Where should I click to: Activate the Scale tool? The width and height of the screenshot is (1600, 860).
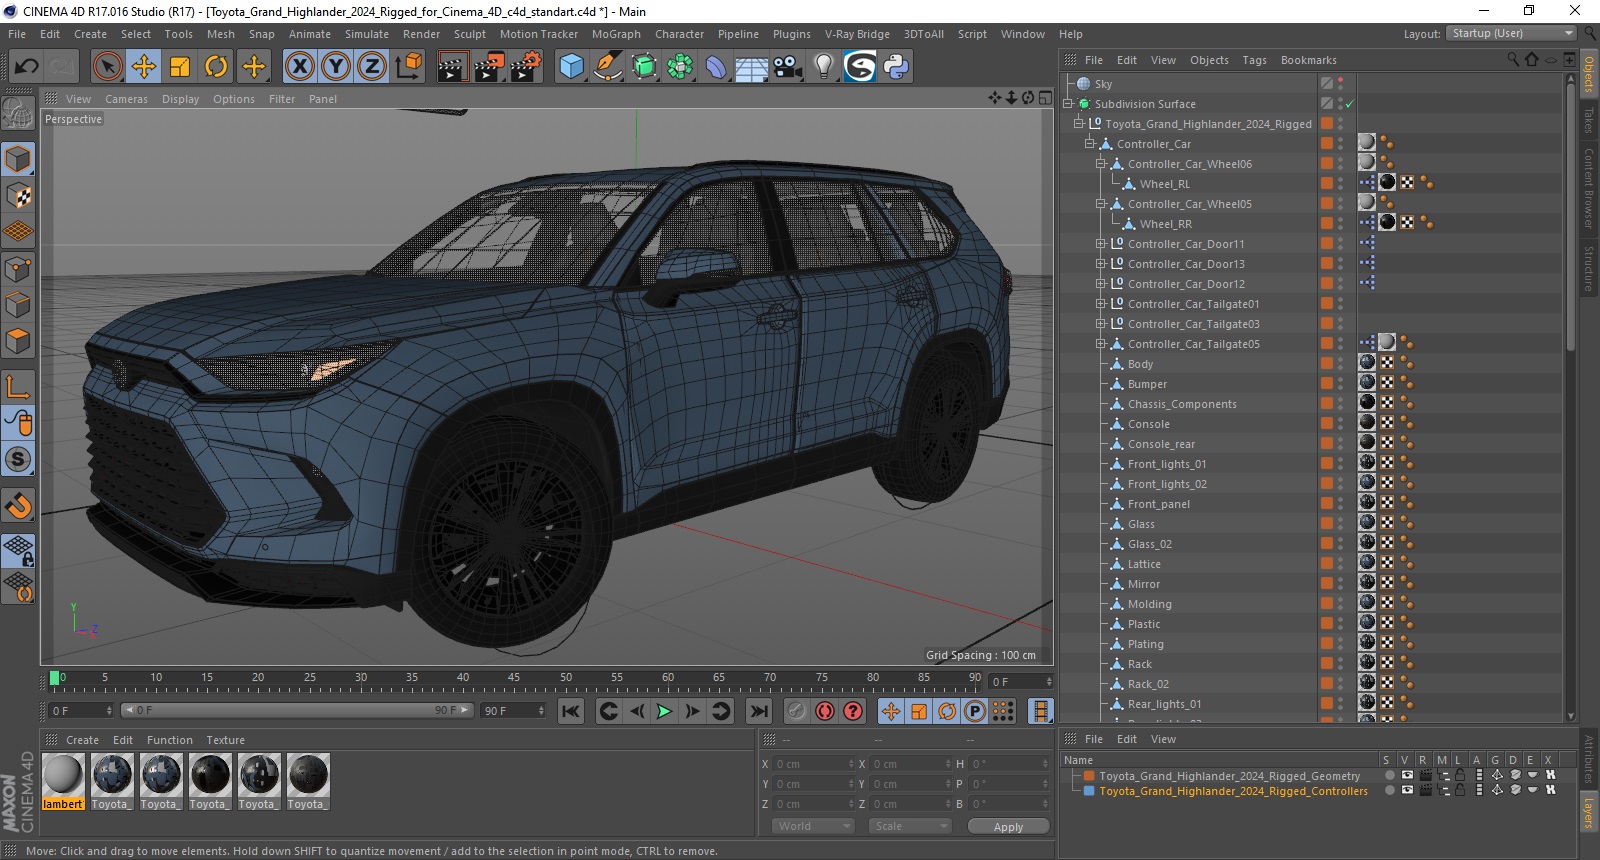[x=180, y=67]
